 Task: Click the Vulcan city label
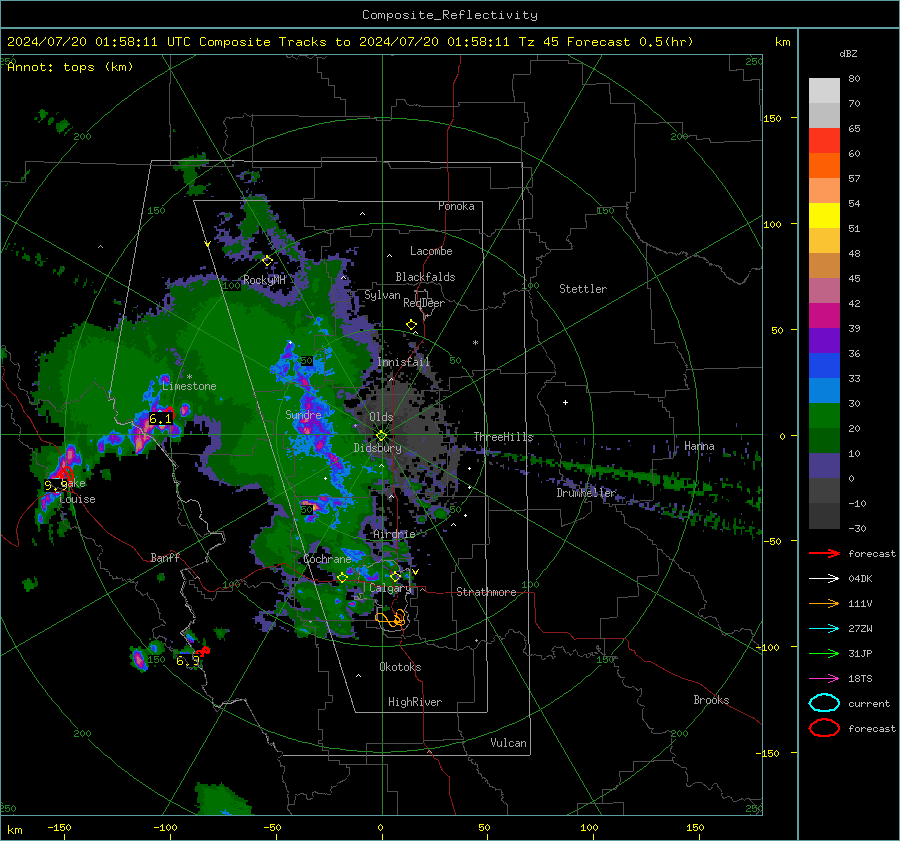[x=508, y=743]
